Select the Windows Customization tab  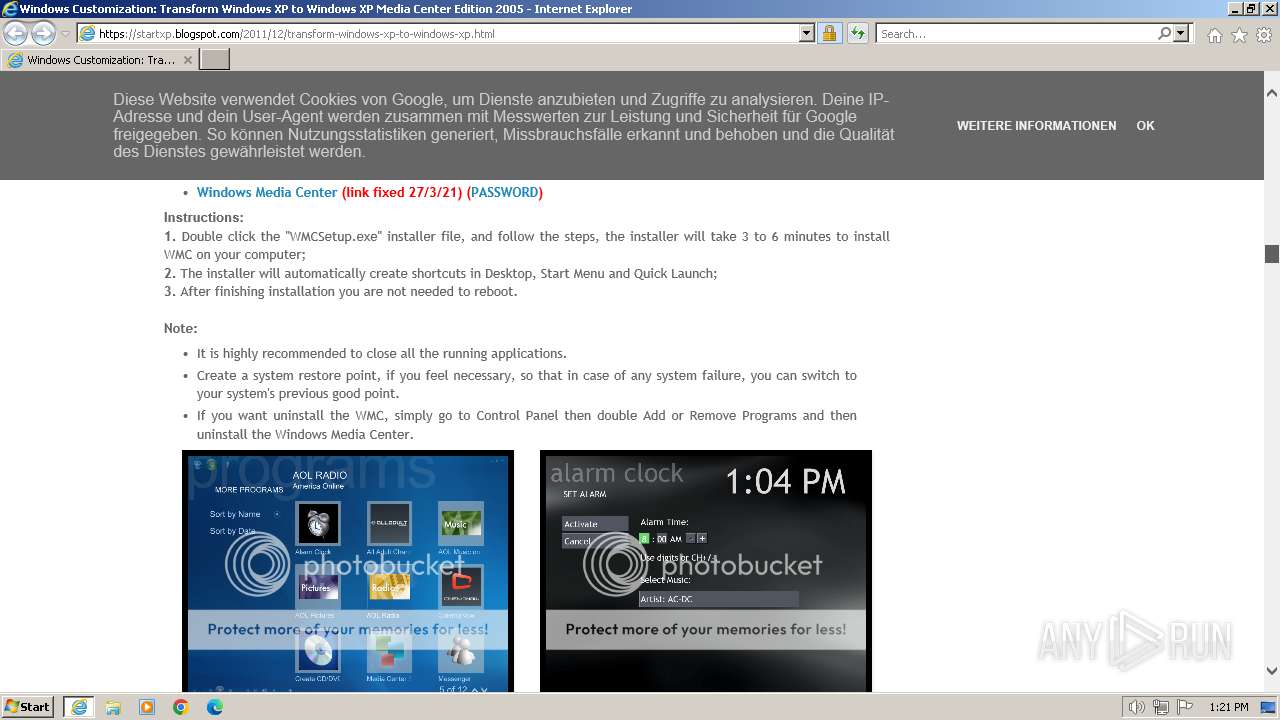click(100, 60)
